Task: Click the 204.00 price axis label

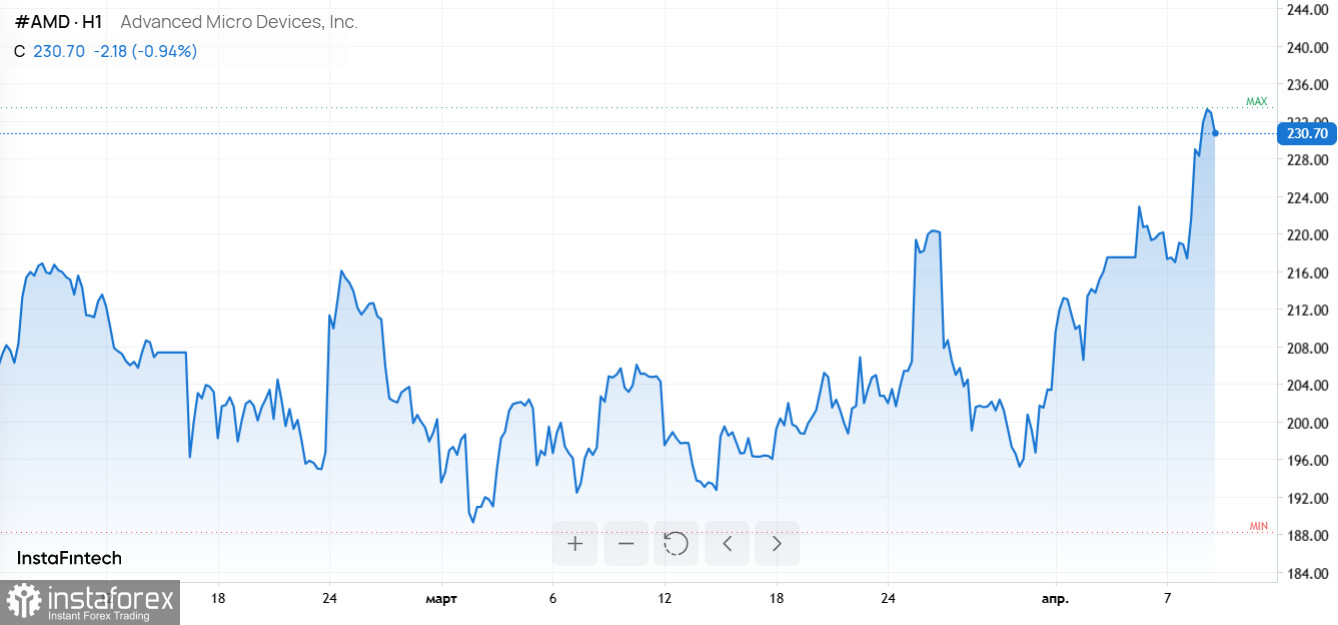Action: 1310,385
